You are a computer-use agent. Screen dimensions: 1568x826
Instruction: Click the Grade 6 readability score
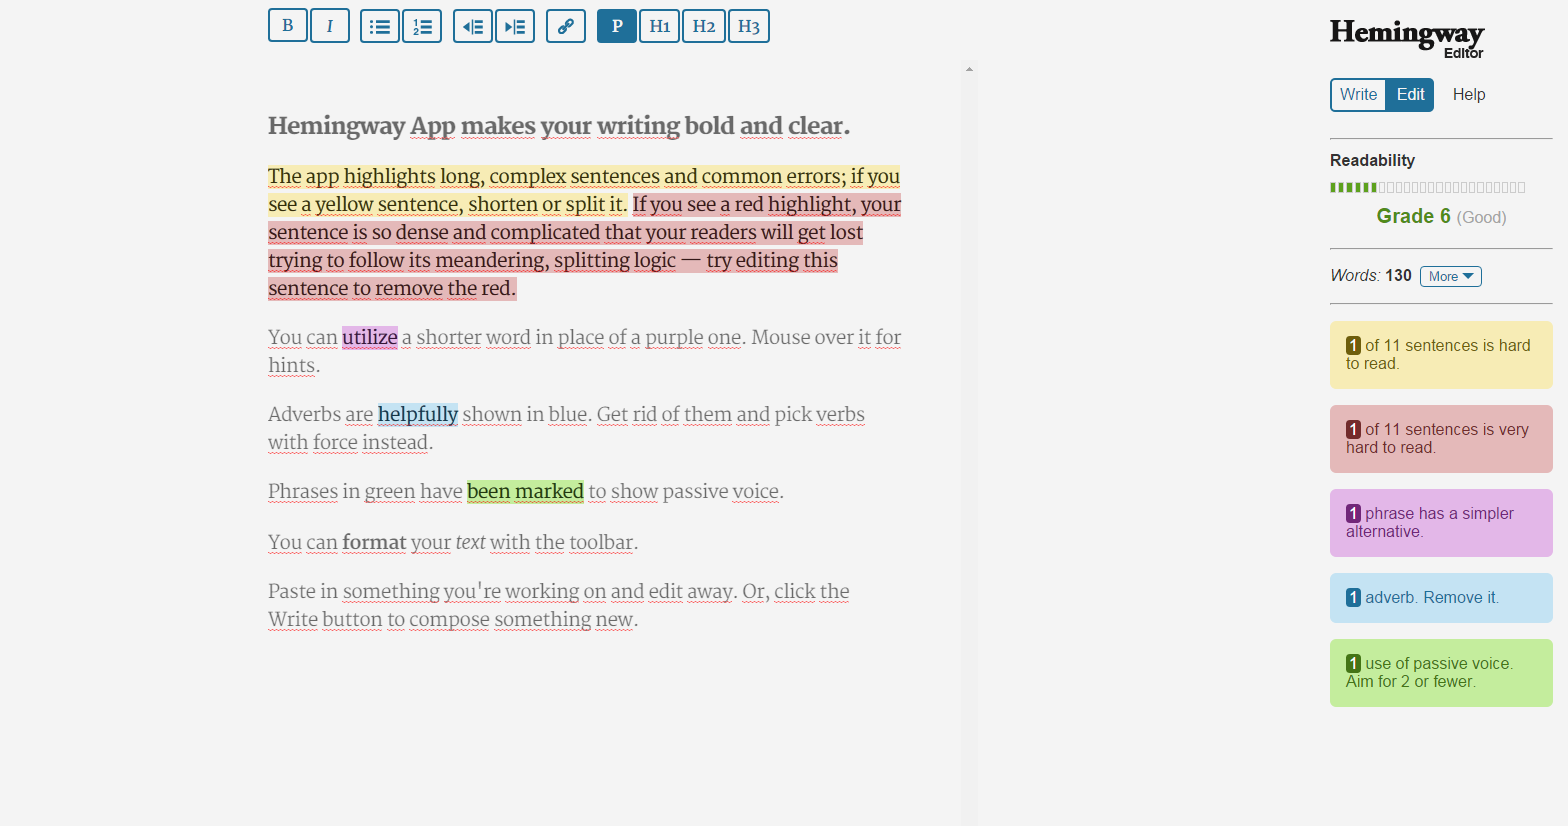(x=1413, y=216)
